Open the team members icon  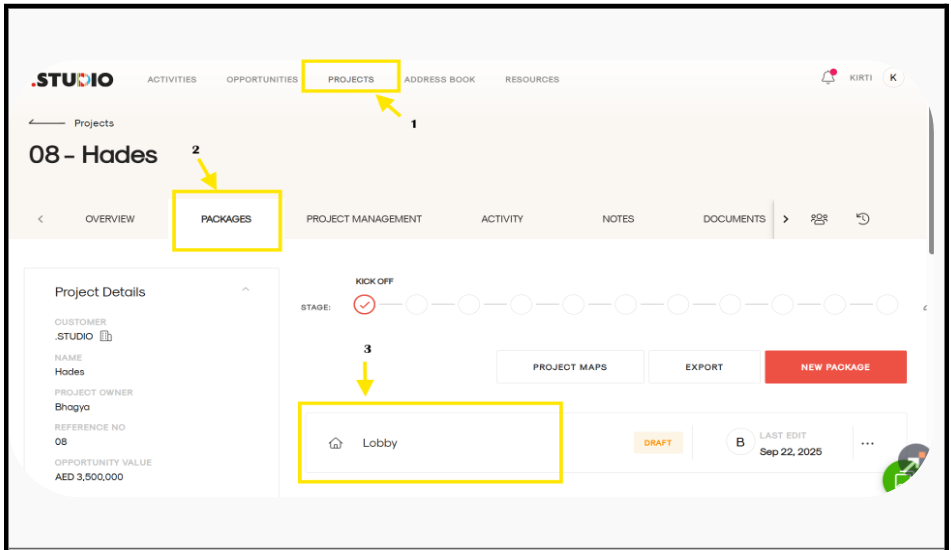click(x=819, y=219)
